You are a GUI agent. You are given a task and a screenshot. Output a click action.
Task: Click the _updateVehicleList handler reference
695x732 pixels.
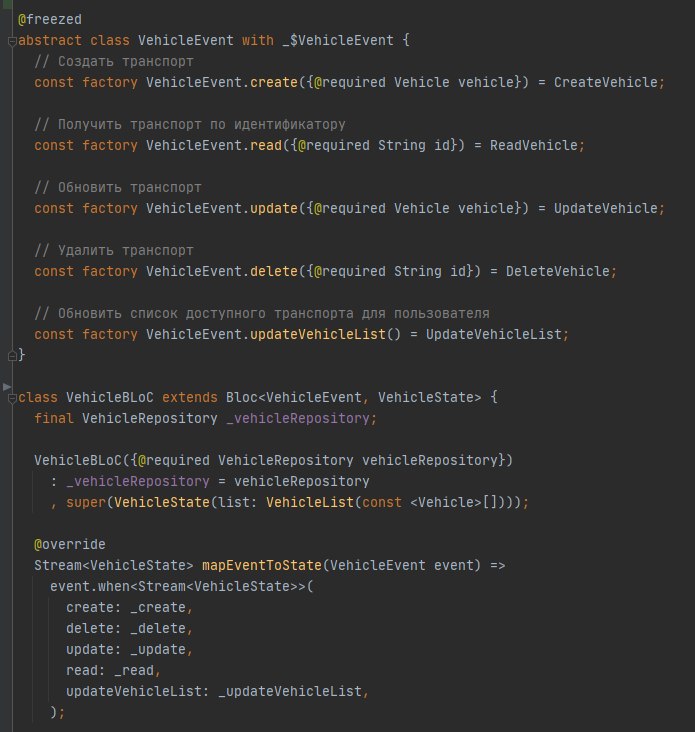290,692
